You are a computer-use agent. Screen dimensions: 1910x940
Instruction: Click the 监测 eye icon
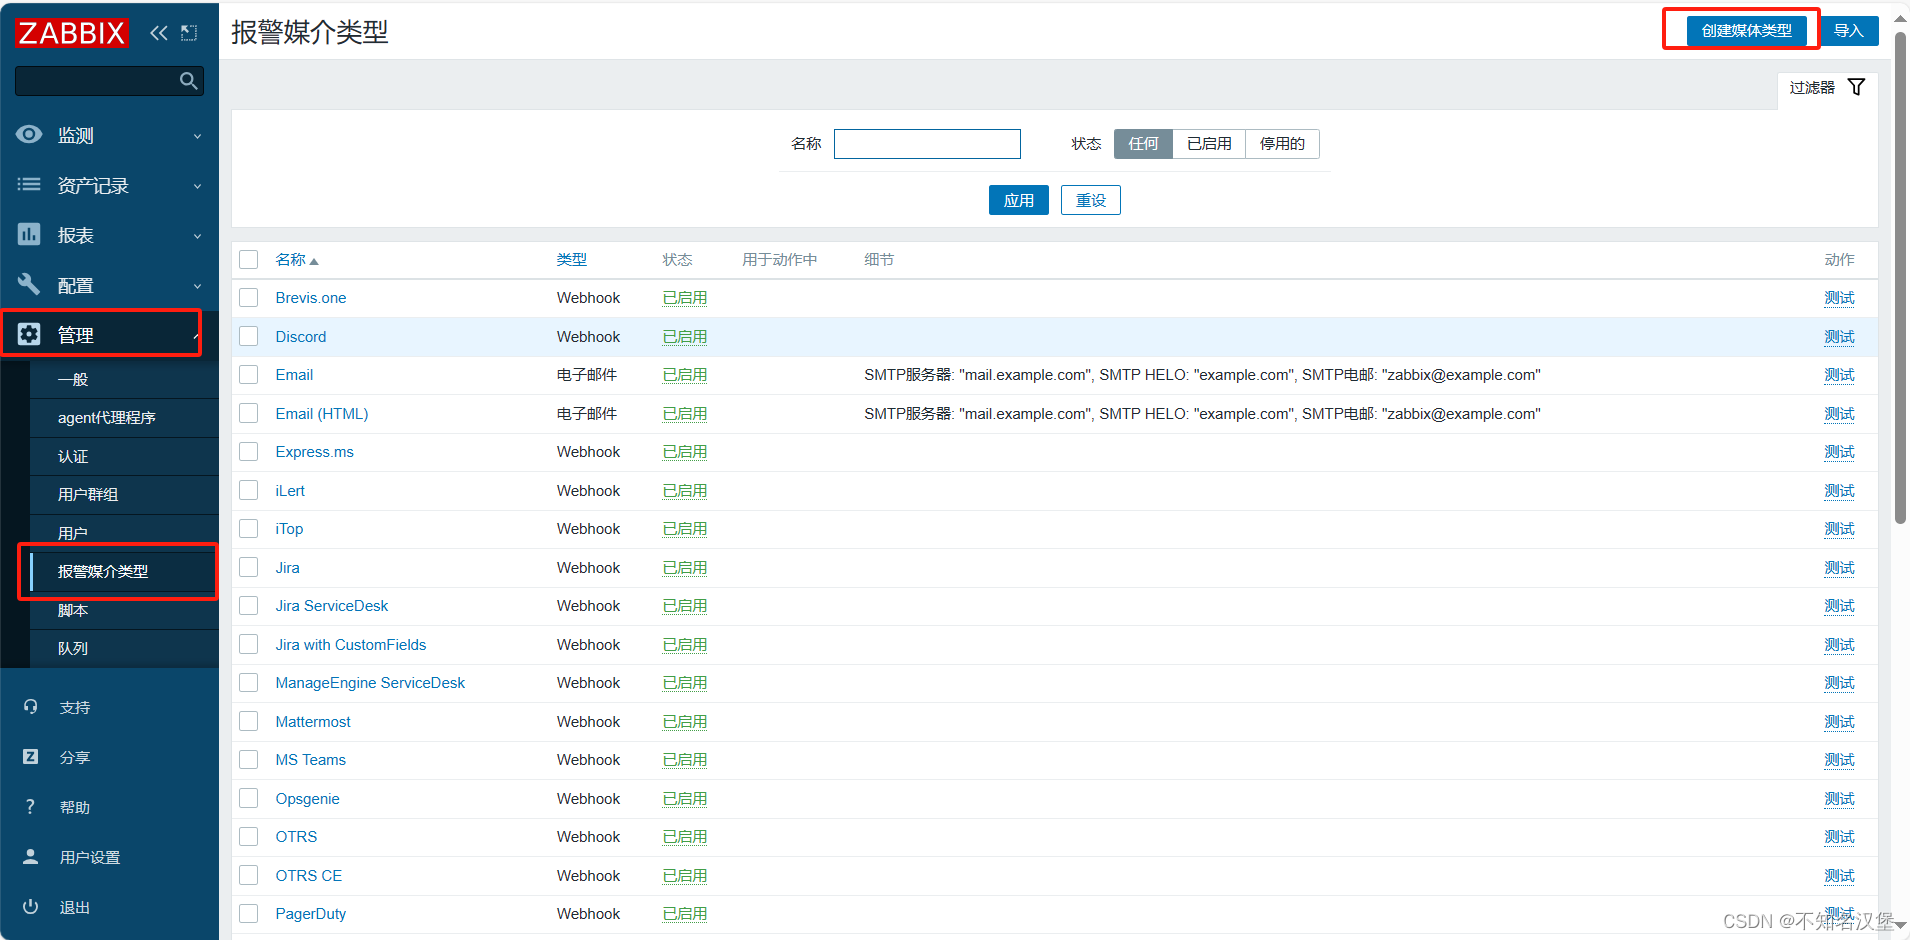[30, 134]
